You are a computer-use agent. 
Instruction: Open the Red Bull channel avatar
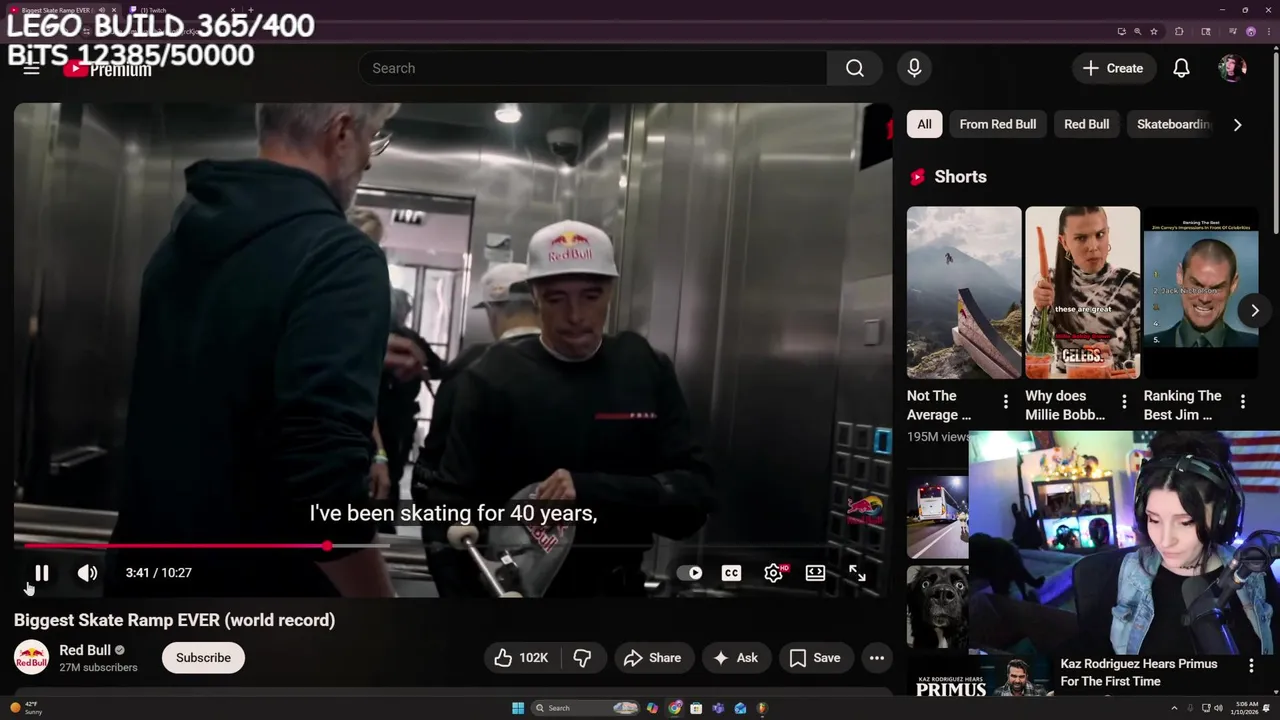coord(31,657)
